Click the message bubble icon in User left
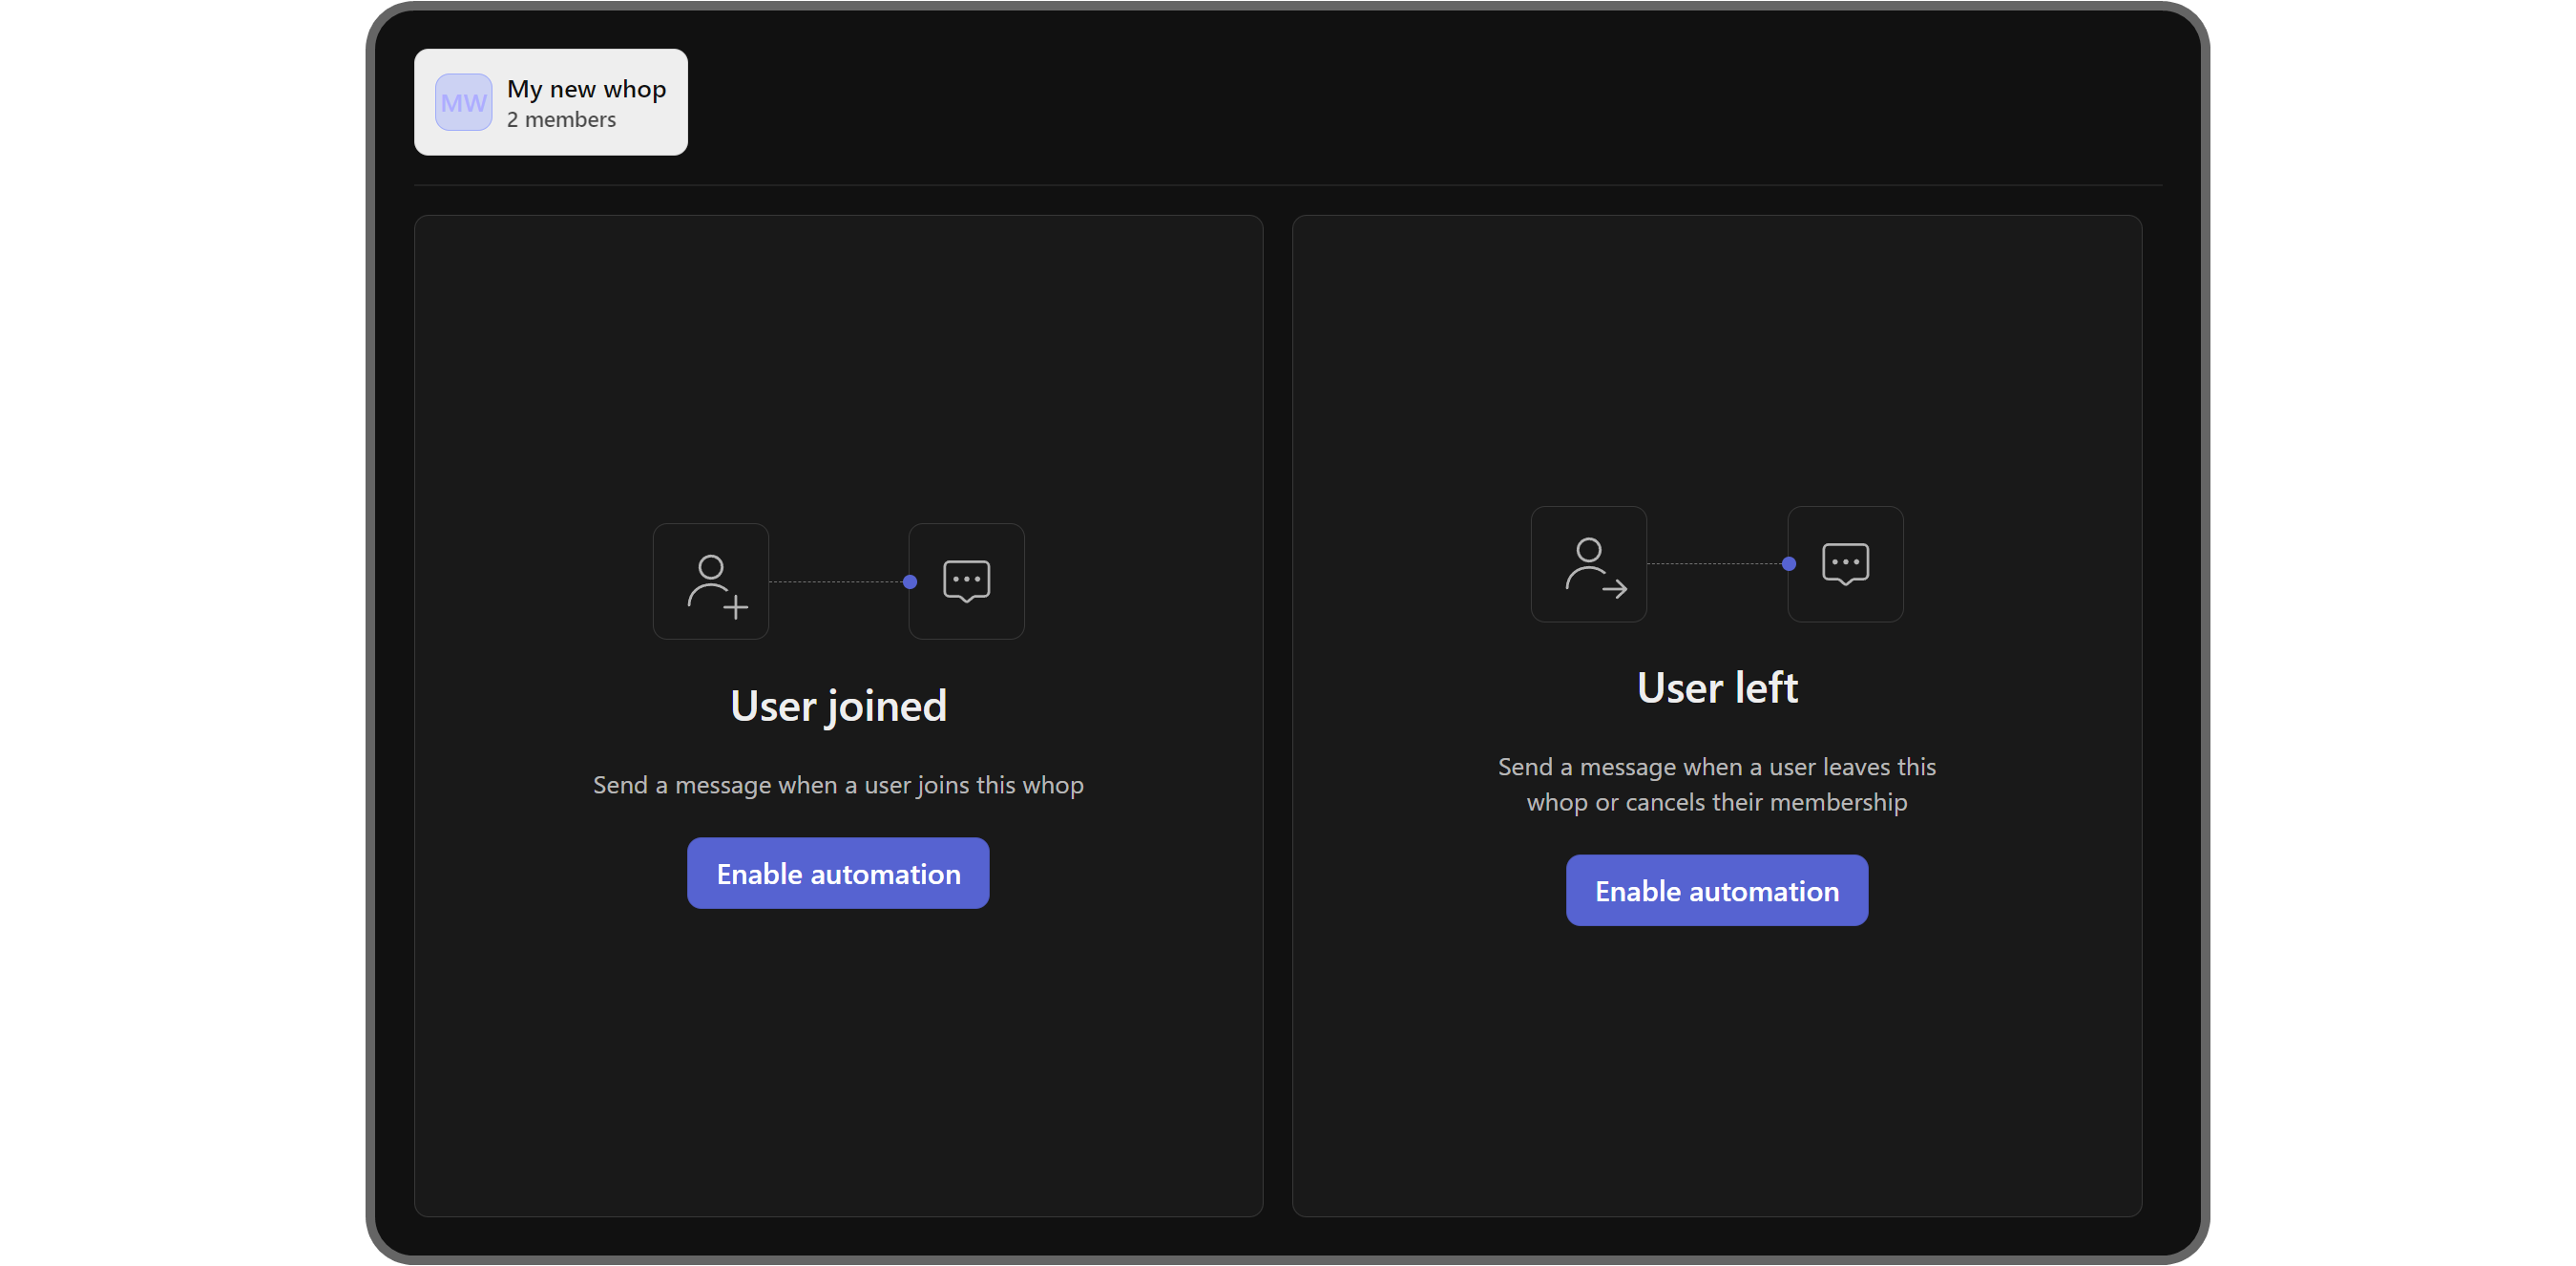The width and height of the screenshot is (2576, 1266). pos(1845,565)
